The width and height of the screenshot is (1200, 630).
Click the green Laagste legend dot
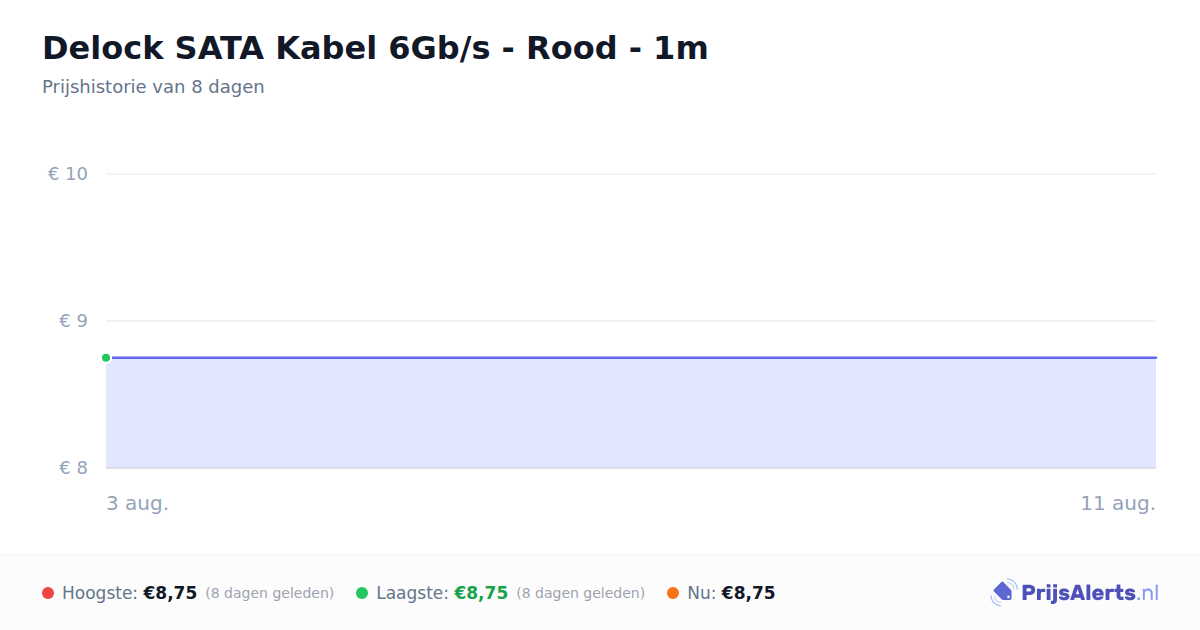point(362,593)
